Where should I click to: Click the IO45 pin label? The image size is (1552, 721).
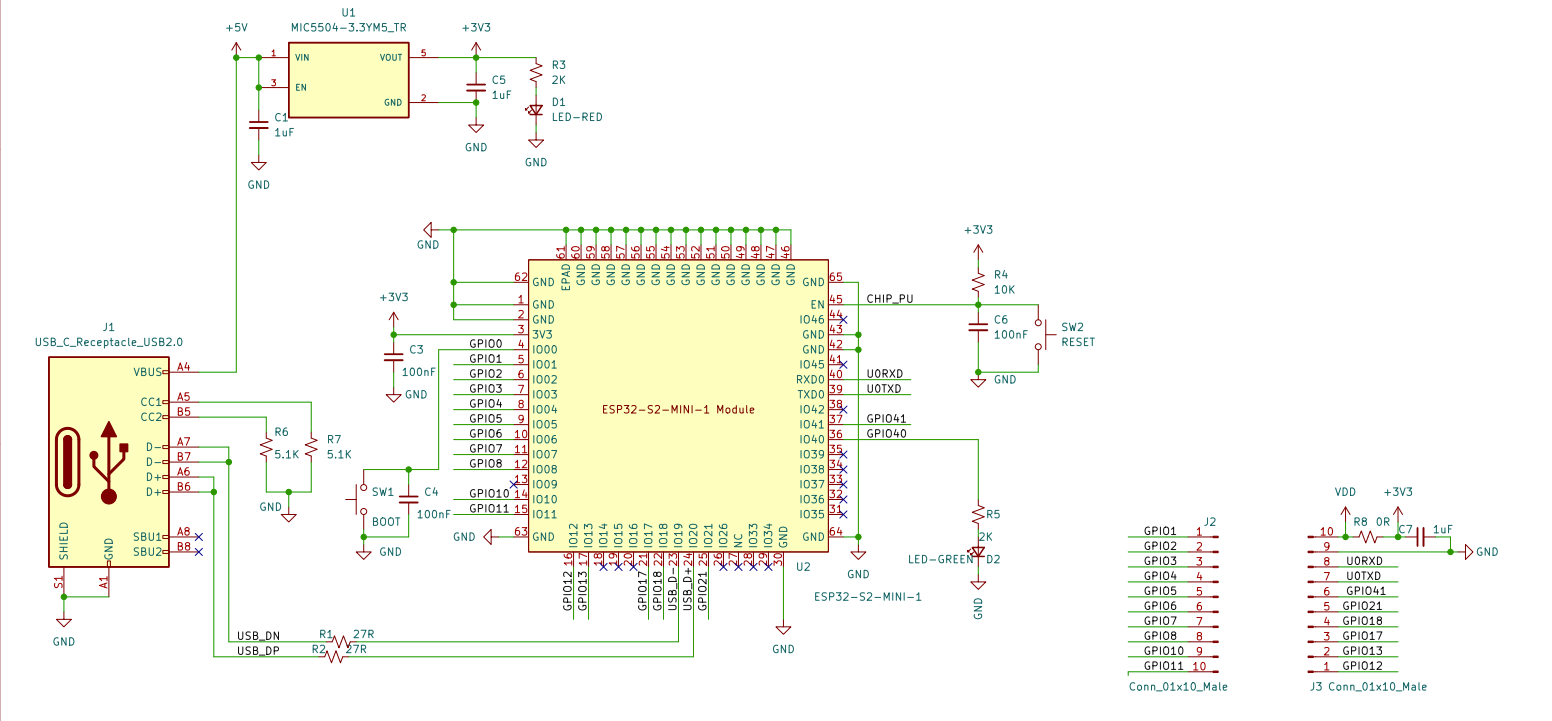point(812,364)
